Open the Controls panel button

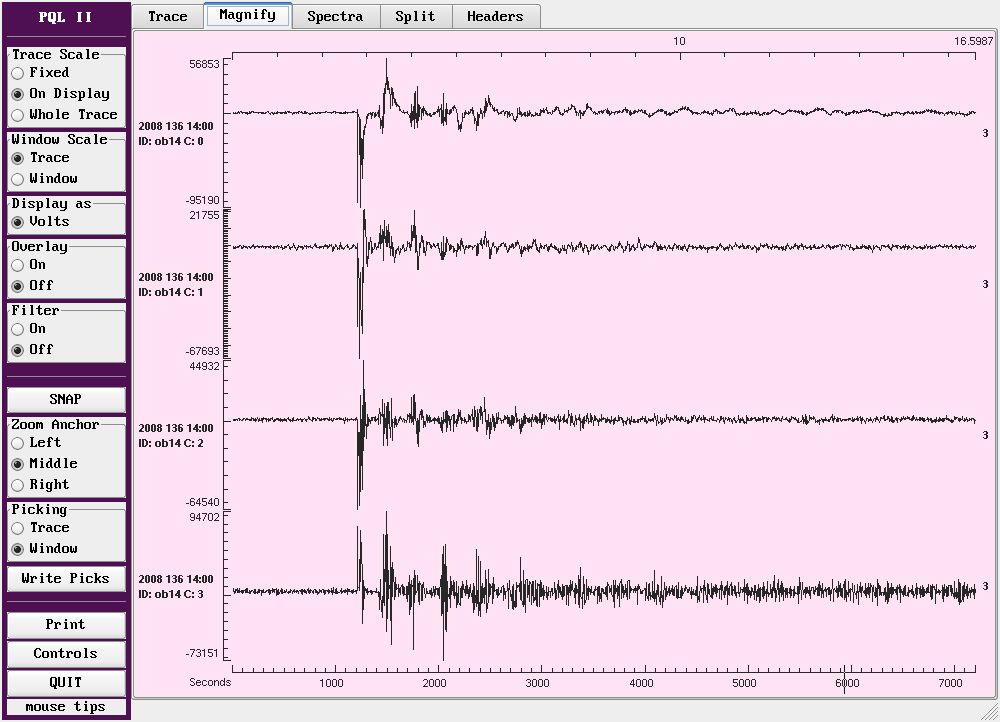pos(66,654)
